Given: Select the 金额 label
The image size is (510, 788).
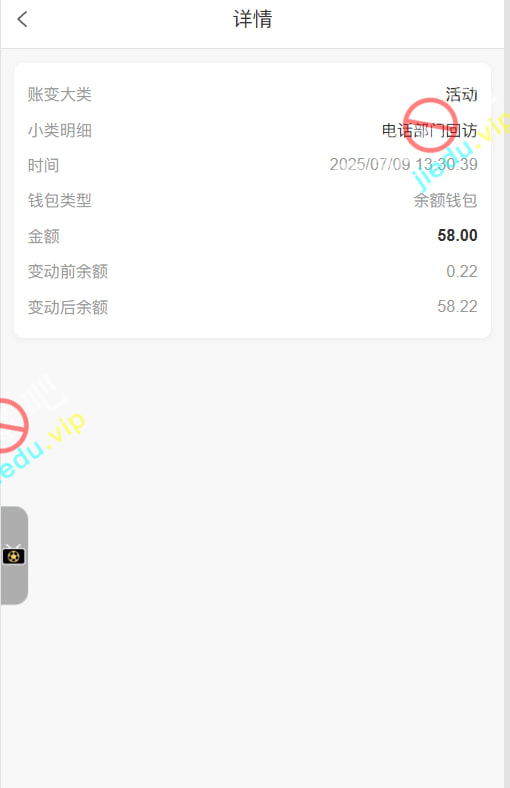Looking at the screenshot, I should 44,236.
